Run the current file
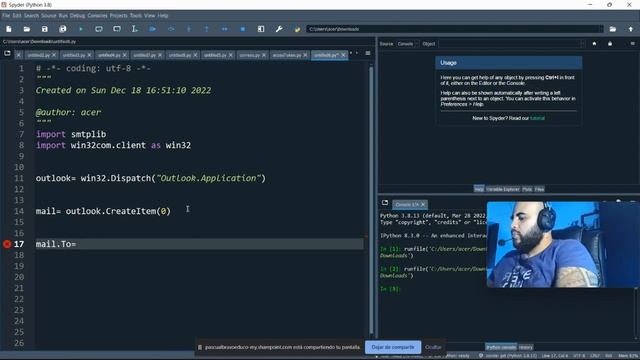 81,29
